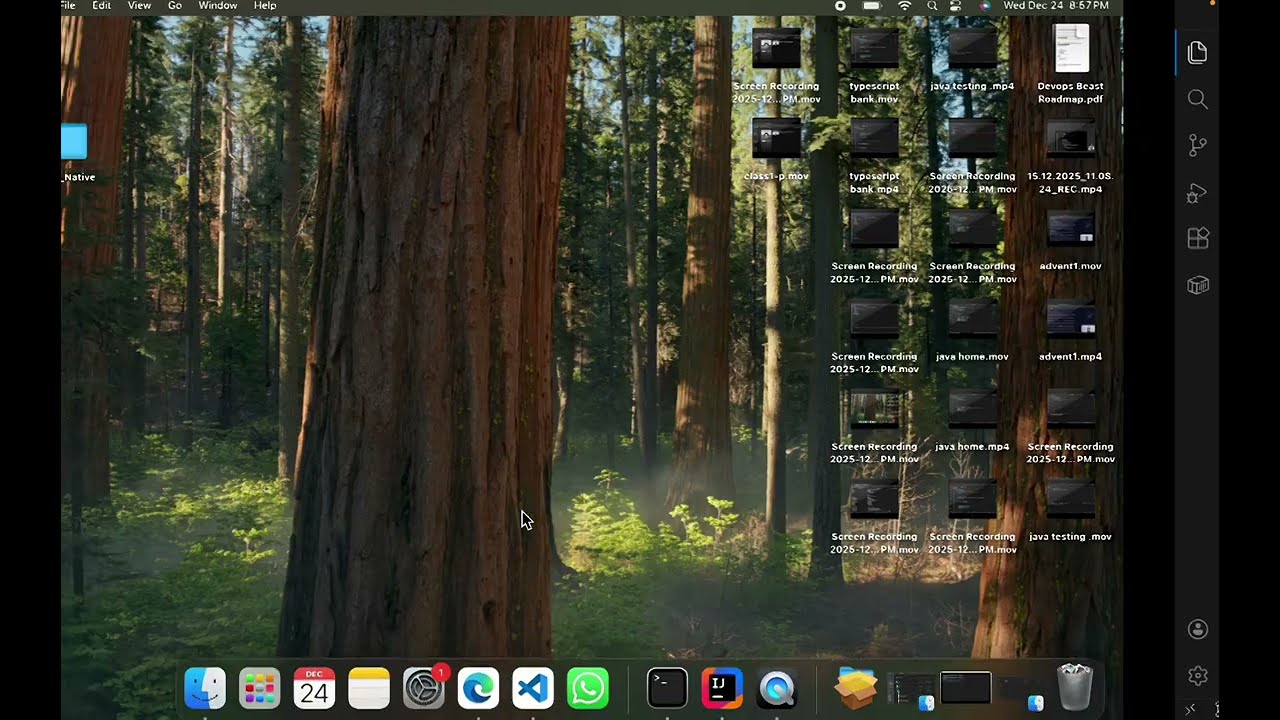1280x720 pixels.
Task: Launch IntelliJ IDEA from the dock
Action: [722, 688]
